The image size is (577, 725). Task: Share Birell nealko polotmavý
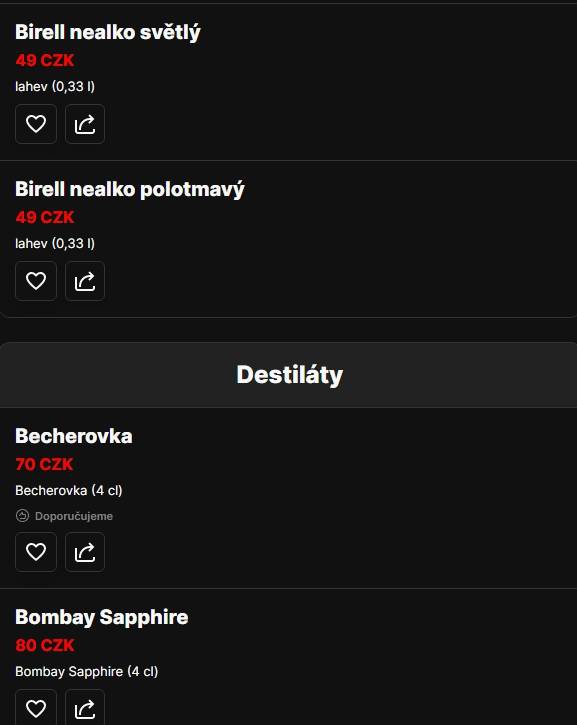click(85, 281)
